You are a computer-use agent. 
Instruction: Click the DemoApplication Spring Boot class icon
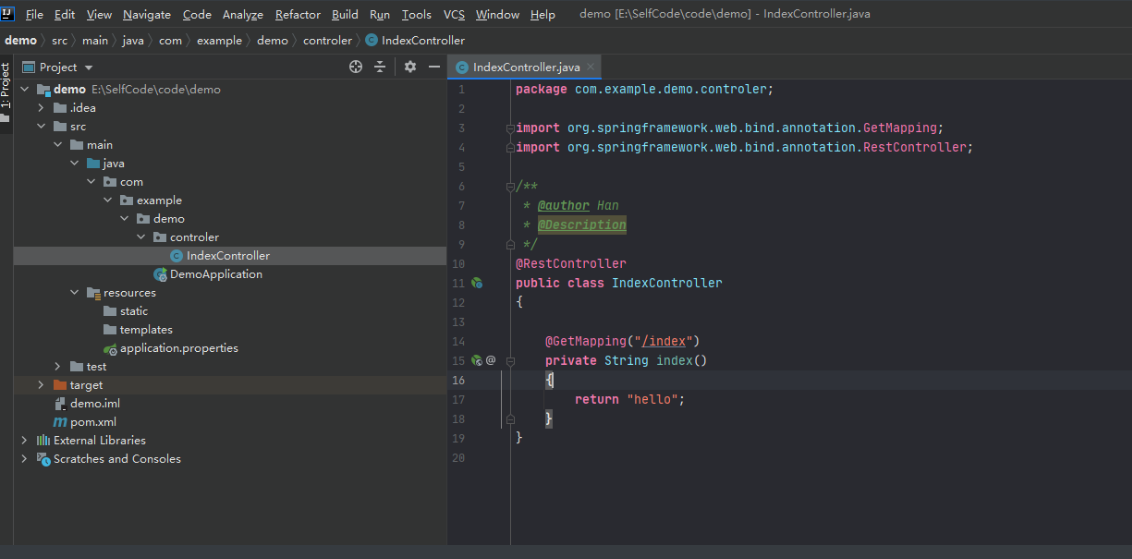point(160,274)
